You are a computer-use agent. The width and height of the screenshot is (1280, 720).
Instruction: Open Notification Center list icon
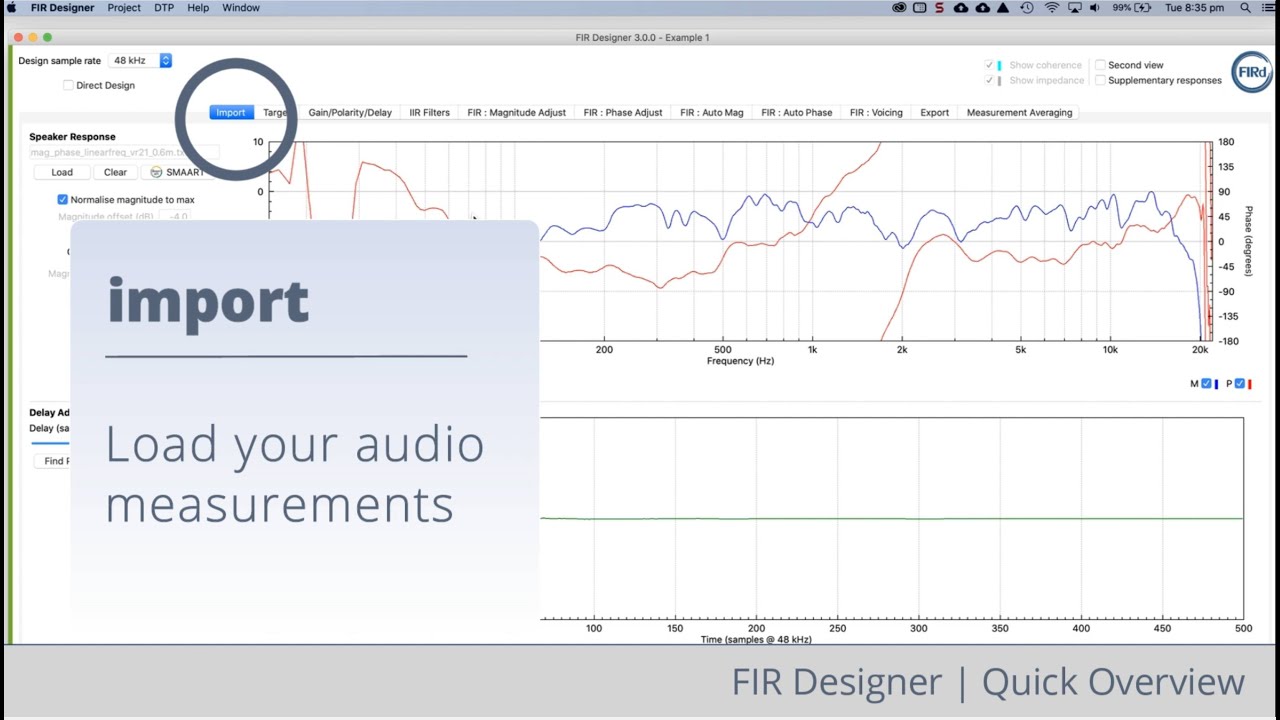click(x=1267, y=7)
